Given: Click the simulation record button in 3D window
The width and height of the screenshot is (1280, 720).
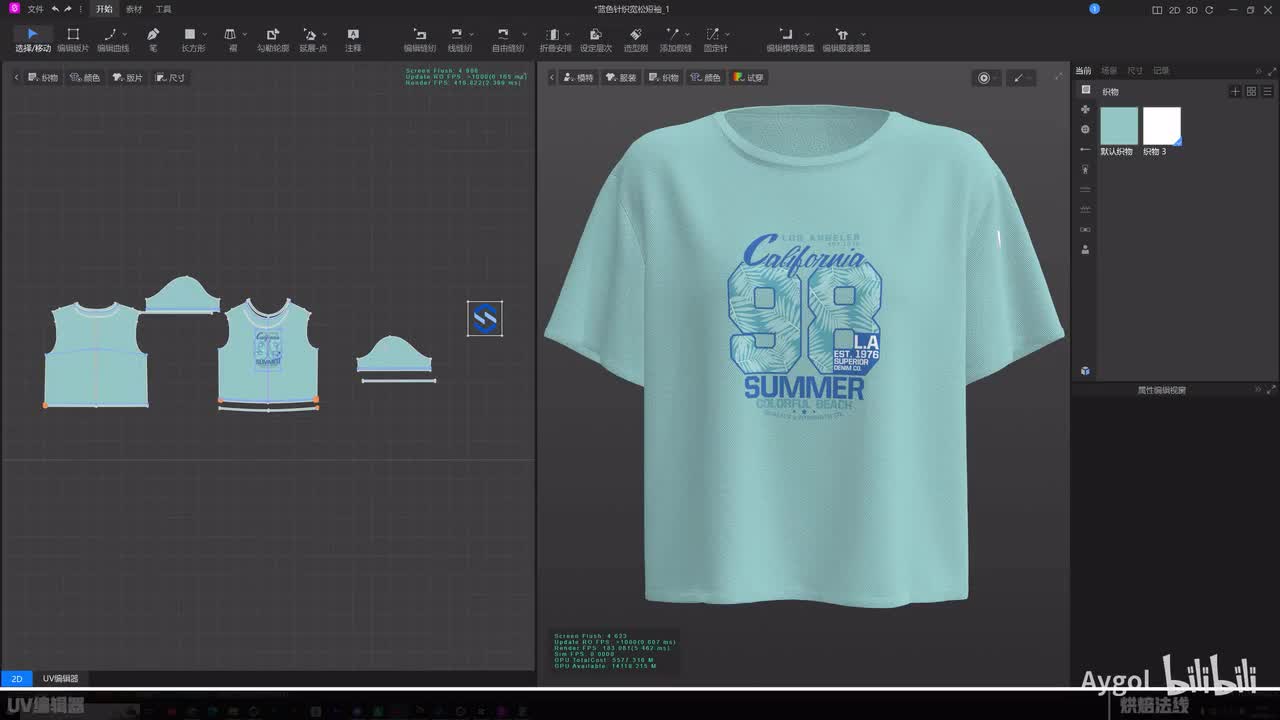Looking at the screenshot, I should tap(984, 78).
